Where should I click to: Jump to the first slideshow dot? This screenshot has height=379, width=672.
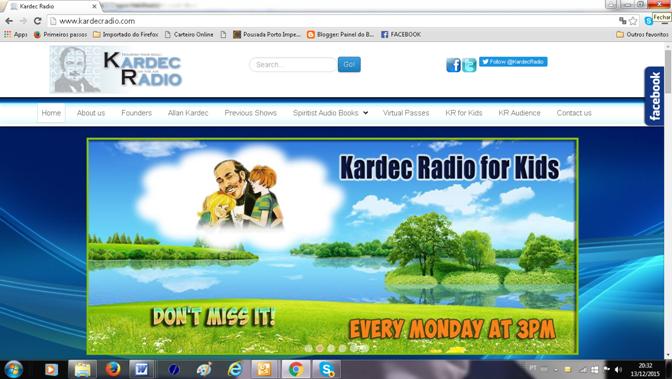tap(309, 348)
